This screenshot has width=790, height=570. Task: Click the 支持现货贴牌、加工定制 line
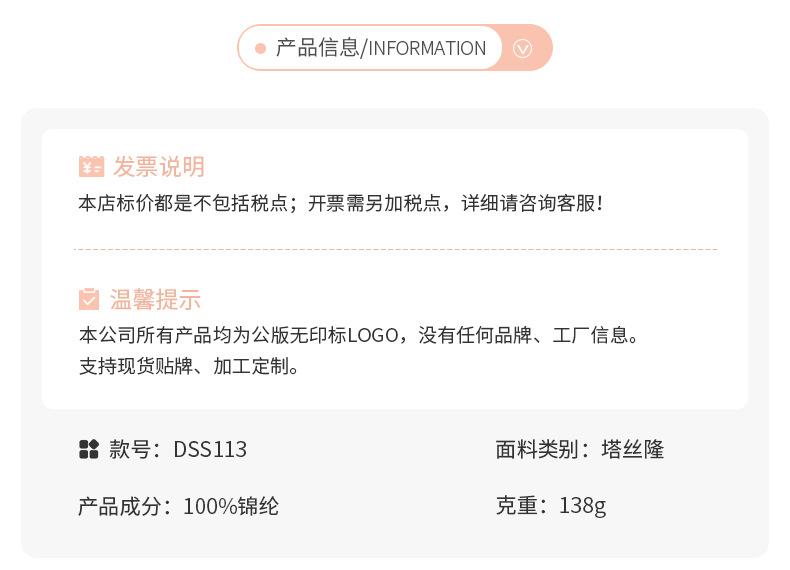pyautogui.click(x=189, y=366)
